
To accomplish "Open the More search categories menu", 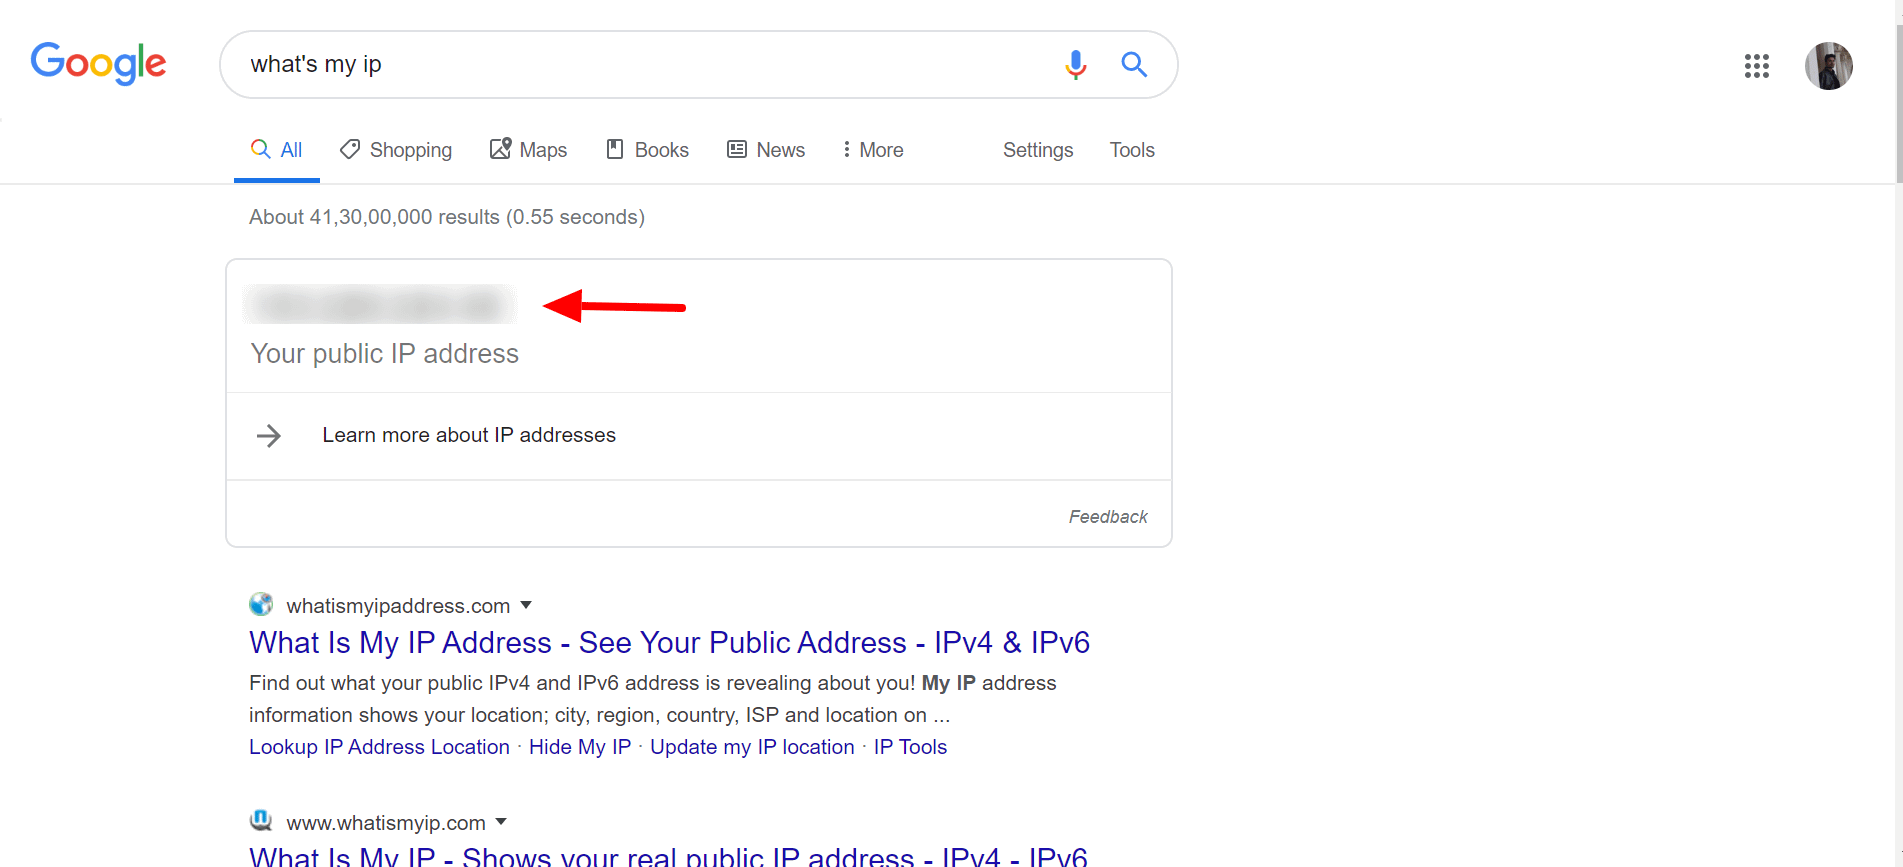I will (x=873, y=150).
